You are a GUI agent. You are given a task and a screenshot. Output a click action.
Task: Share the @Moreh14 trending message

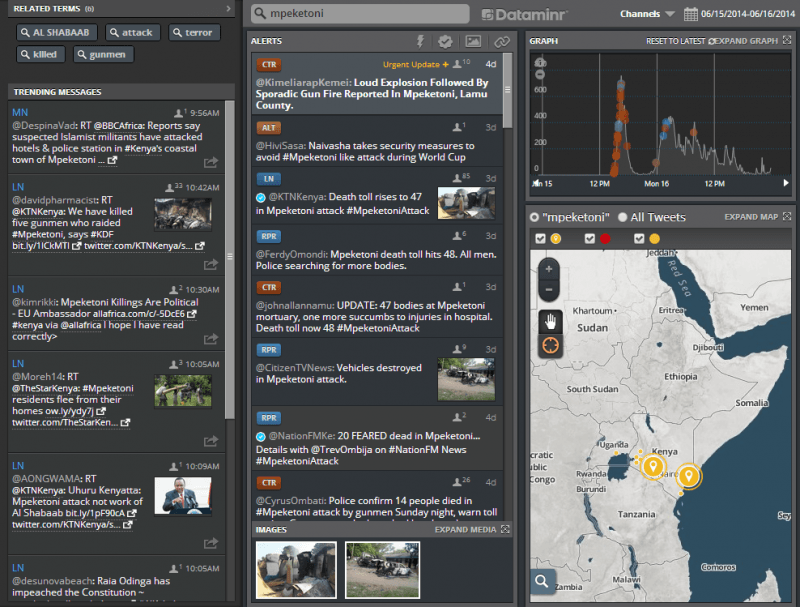click(x=211, y=441)
